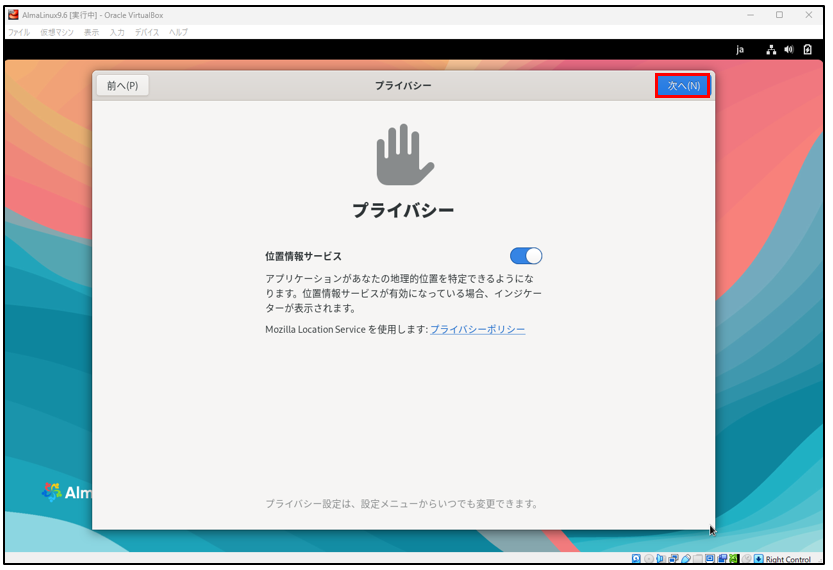Screen dimensions: 833x570
Task: Click the wired network icon in top bar
Action: click(x=771, y=49)
